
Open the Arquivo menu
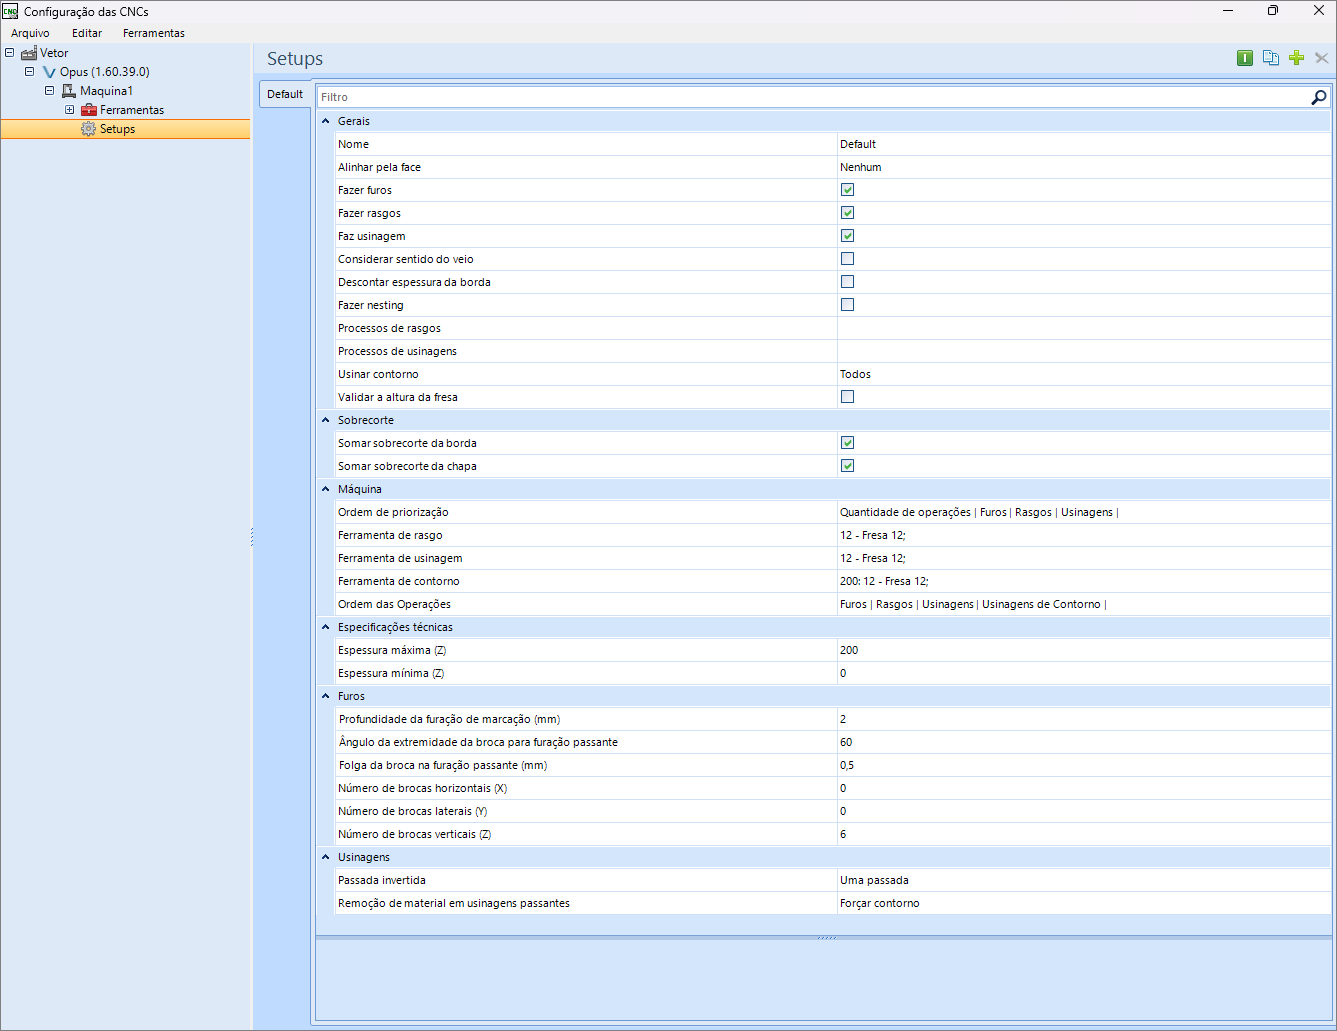click(x=30, y=33)
